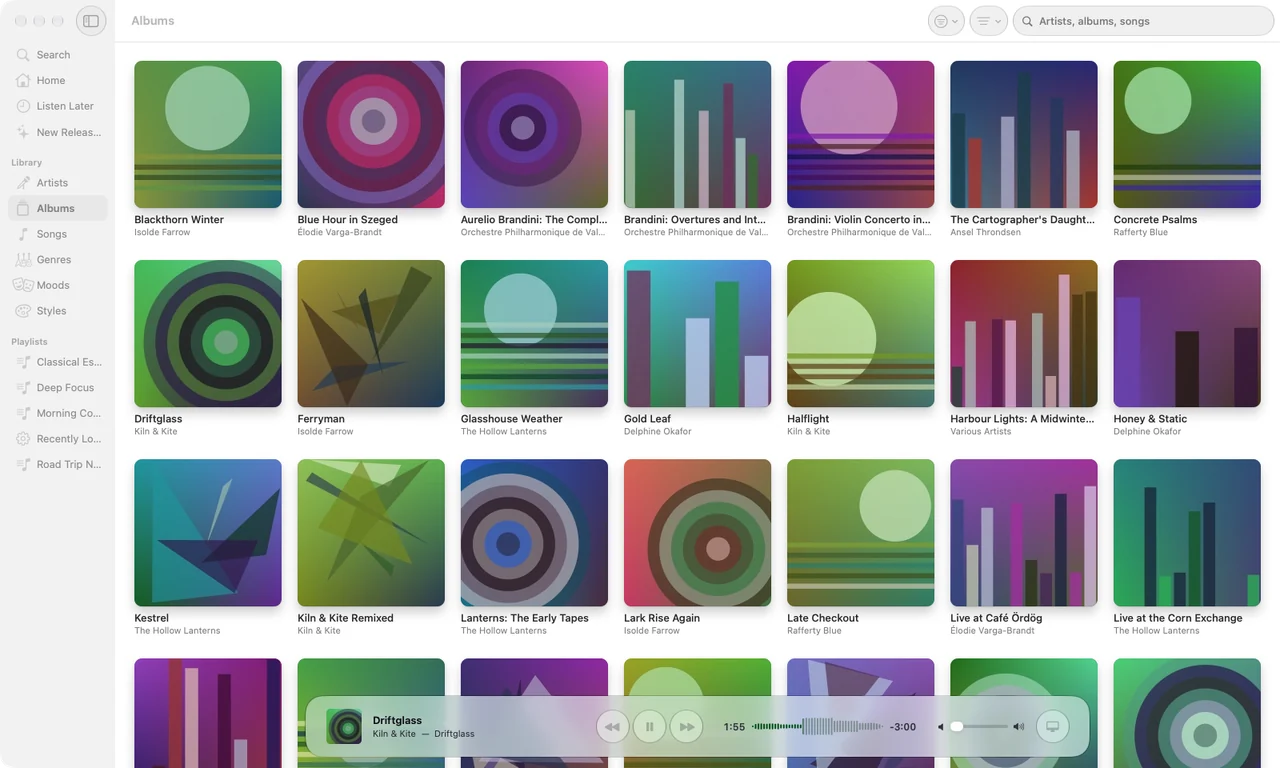
Task: Go to Songs in the library
Action: 58,234
